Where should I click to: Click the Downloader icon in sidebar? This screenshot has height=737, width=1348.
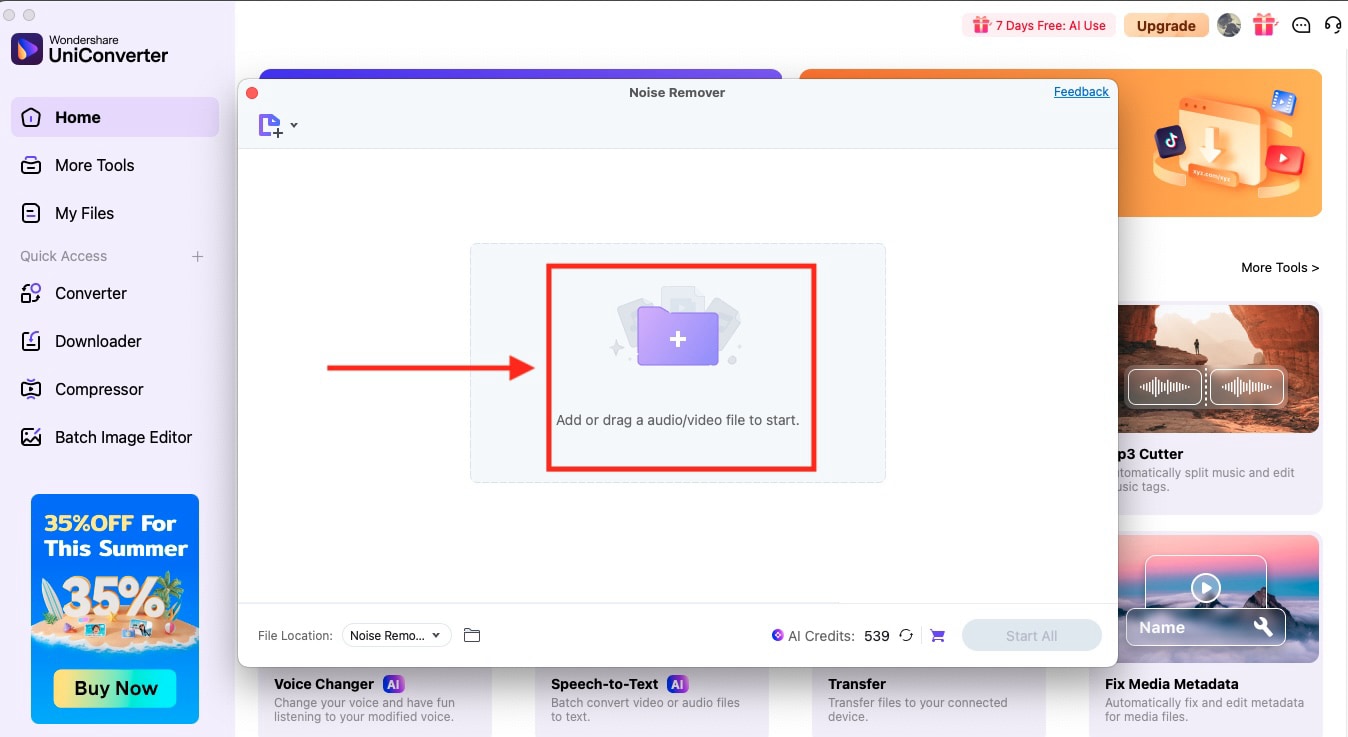tap(31, 341)
